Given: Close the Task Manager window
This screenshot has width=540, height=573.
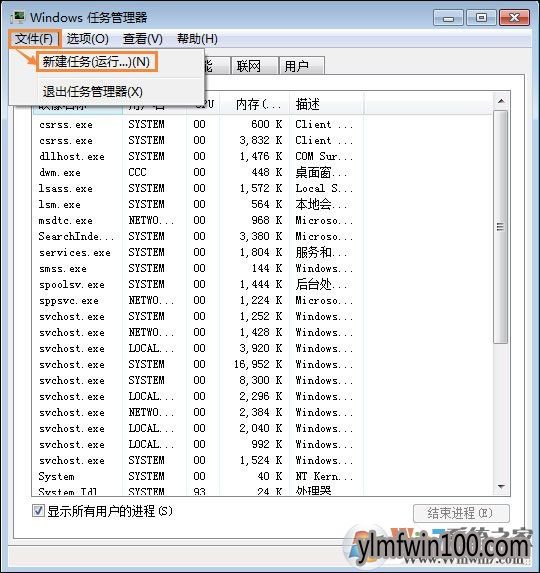Looking at the screenshot, I should pyautogui.click(x=514, y=18).
